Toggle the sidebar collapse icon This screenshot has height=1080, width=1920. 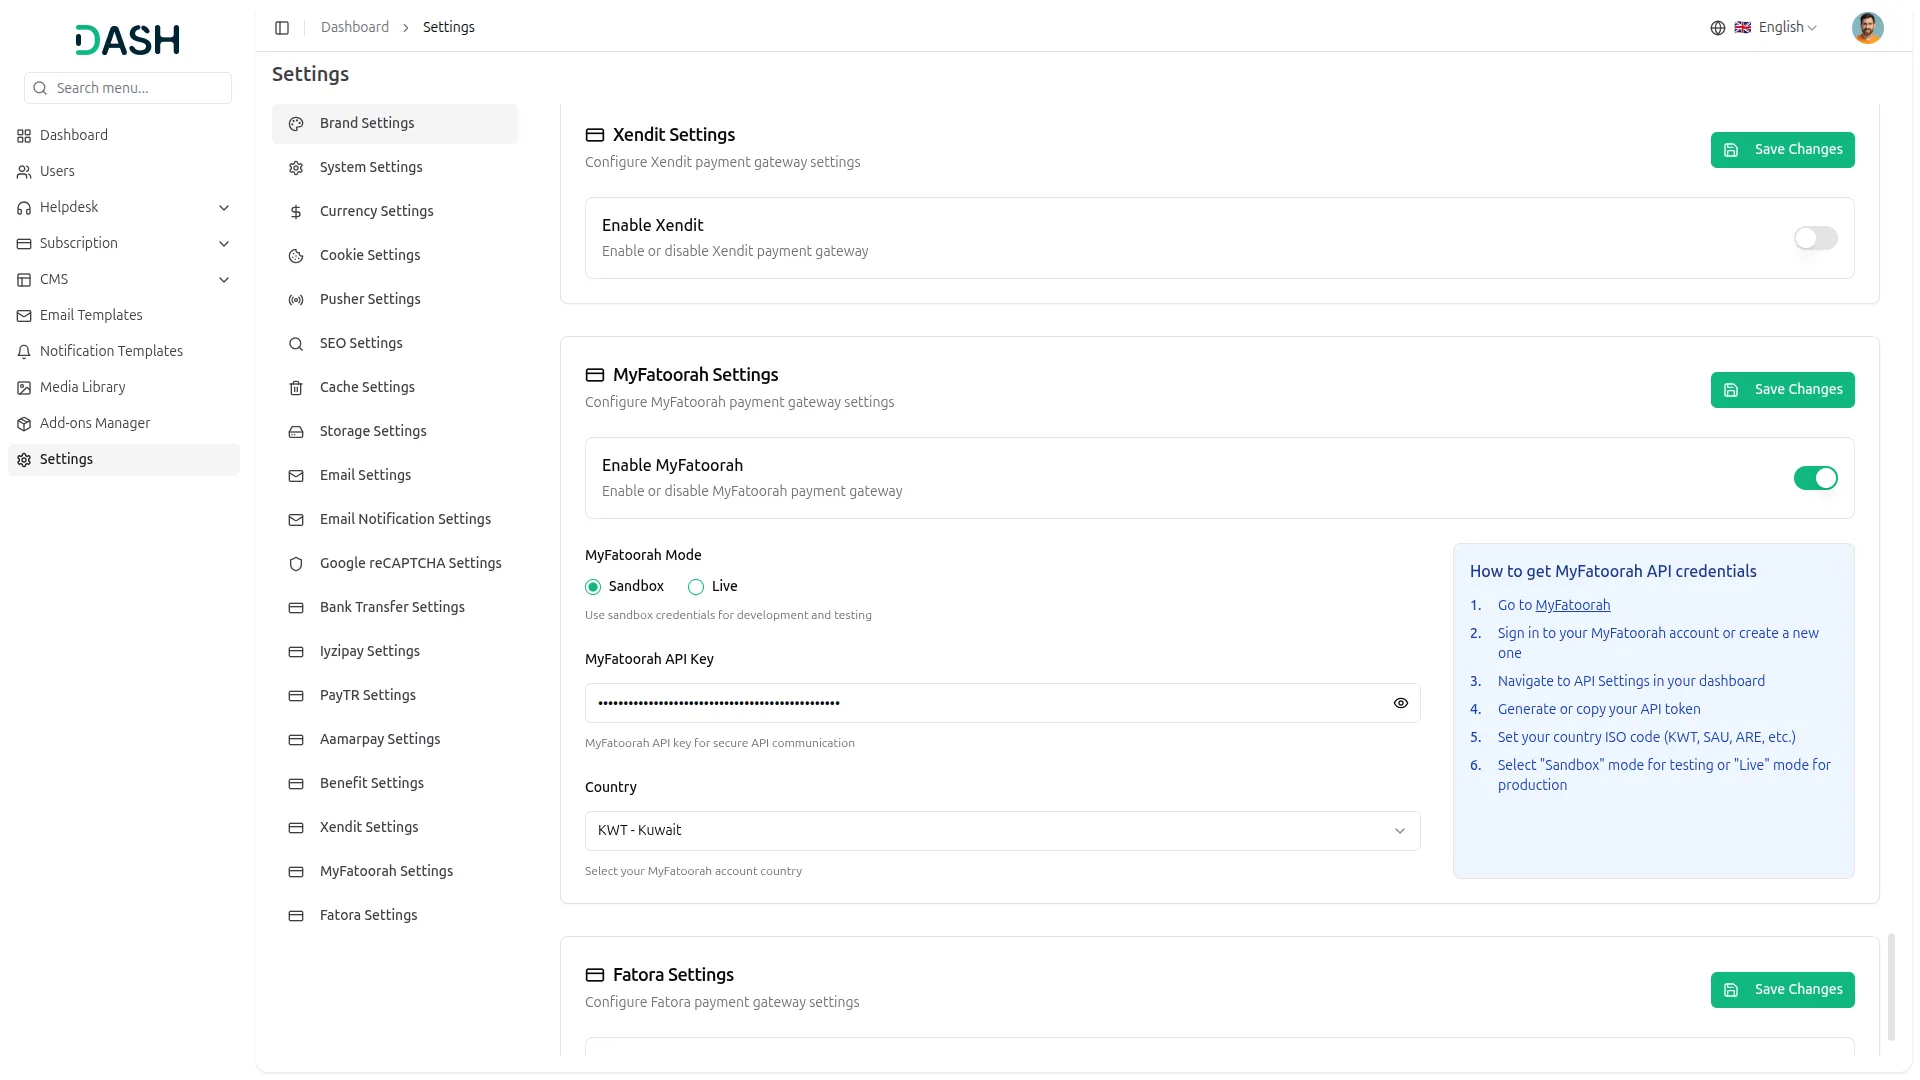[282, 28]
